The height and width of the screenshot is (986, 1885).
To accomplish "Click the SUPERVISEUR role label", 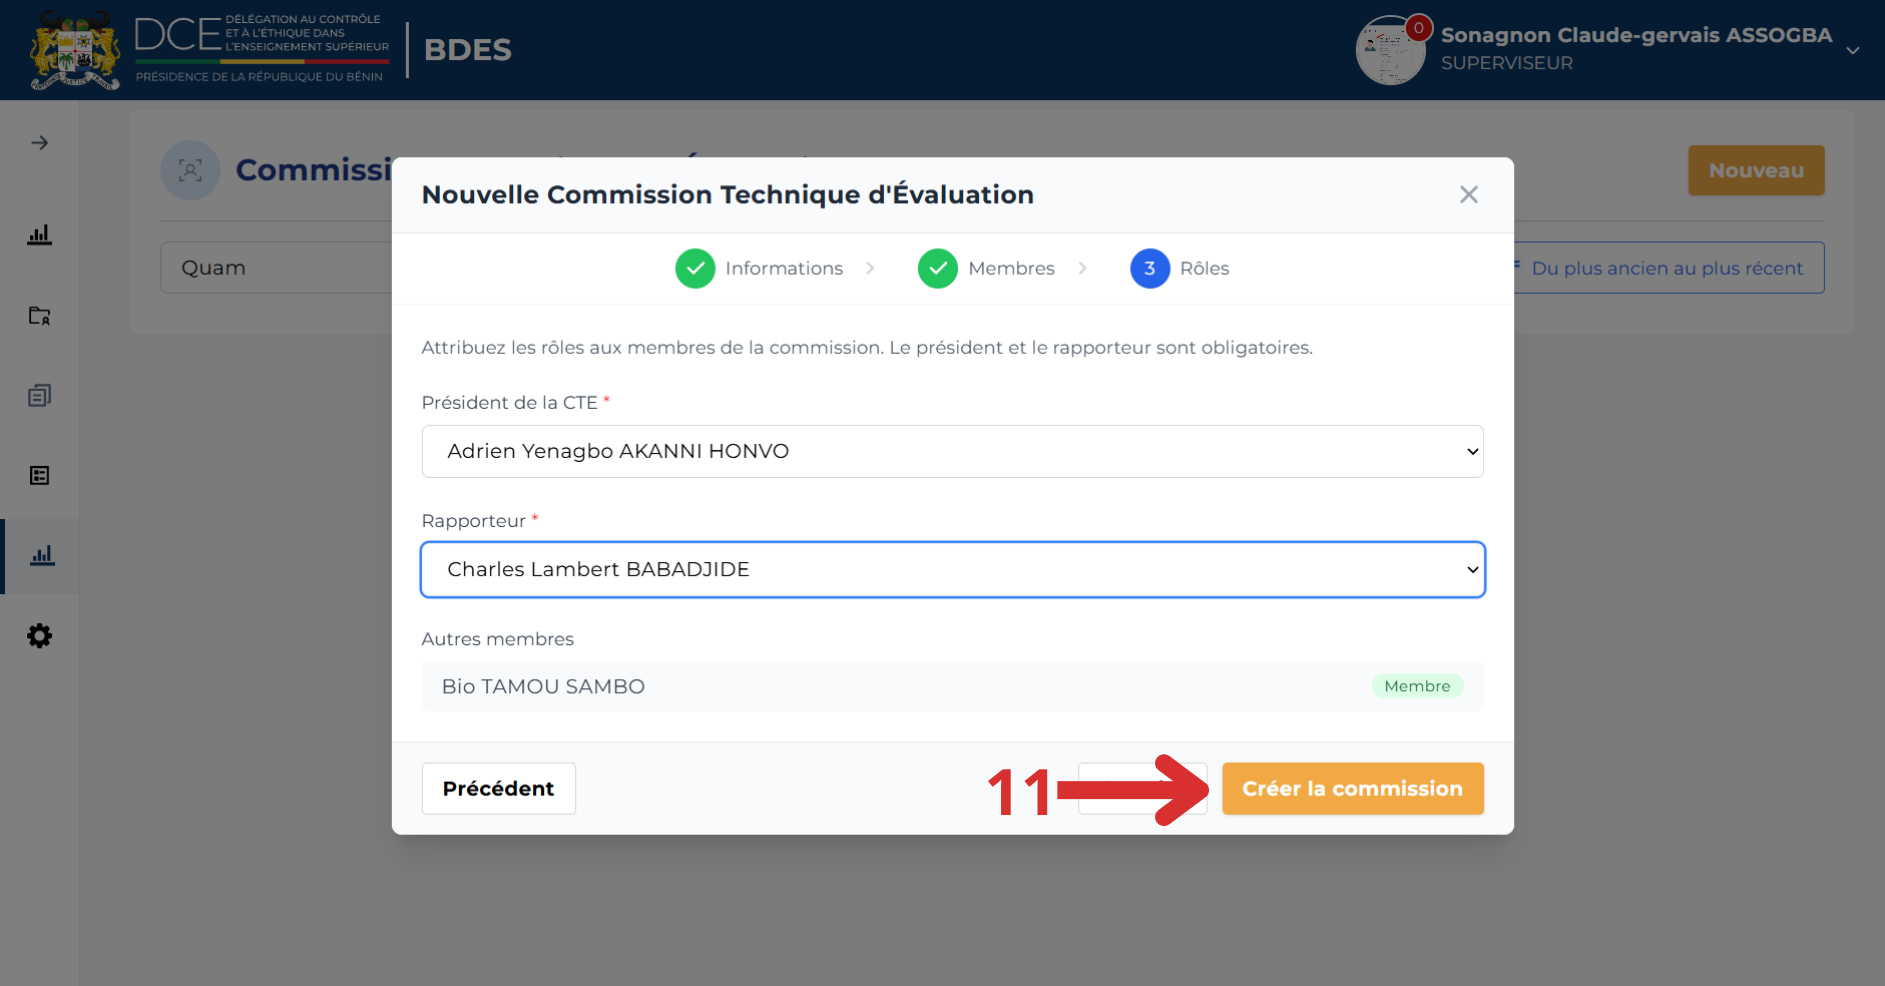I will point(1507,63).
